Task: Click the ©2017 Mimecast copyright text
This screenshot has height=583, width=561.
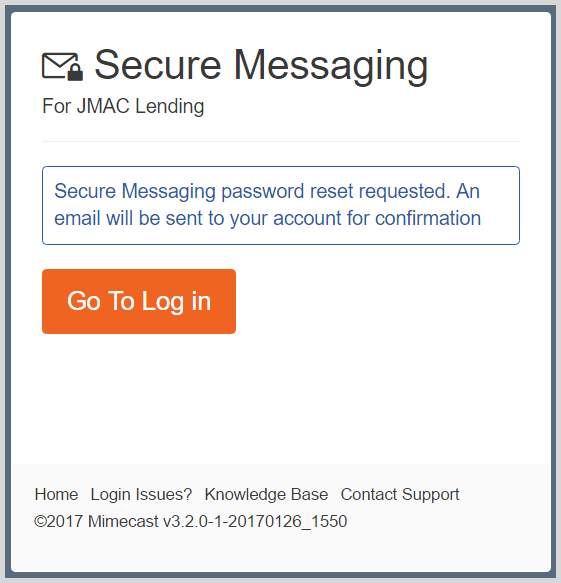Action: 96,521
